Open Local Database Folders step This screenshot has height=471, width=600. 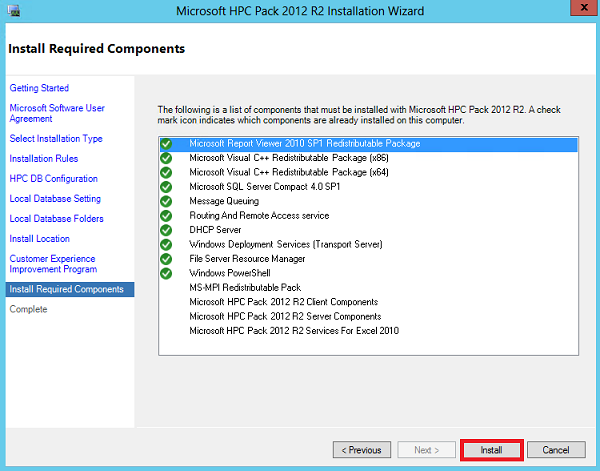point(57,218)
